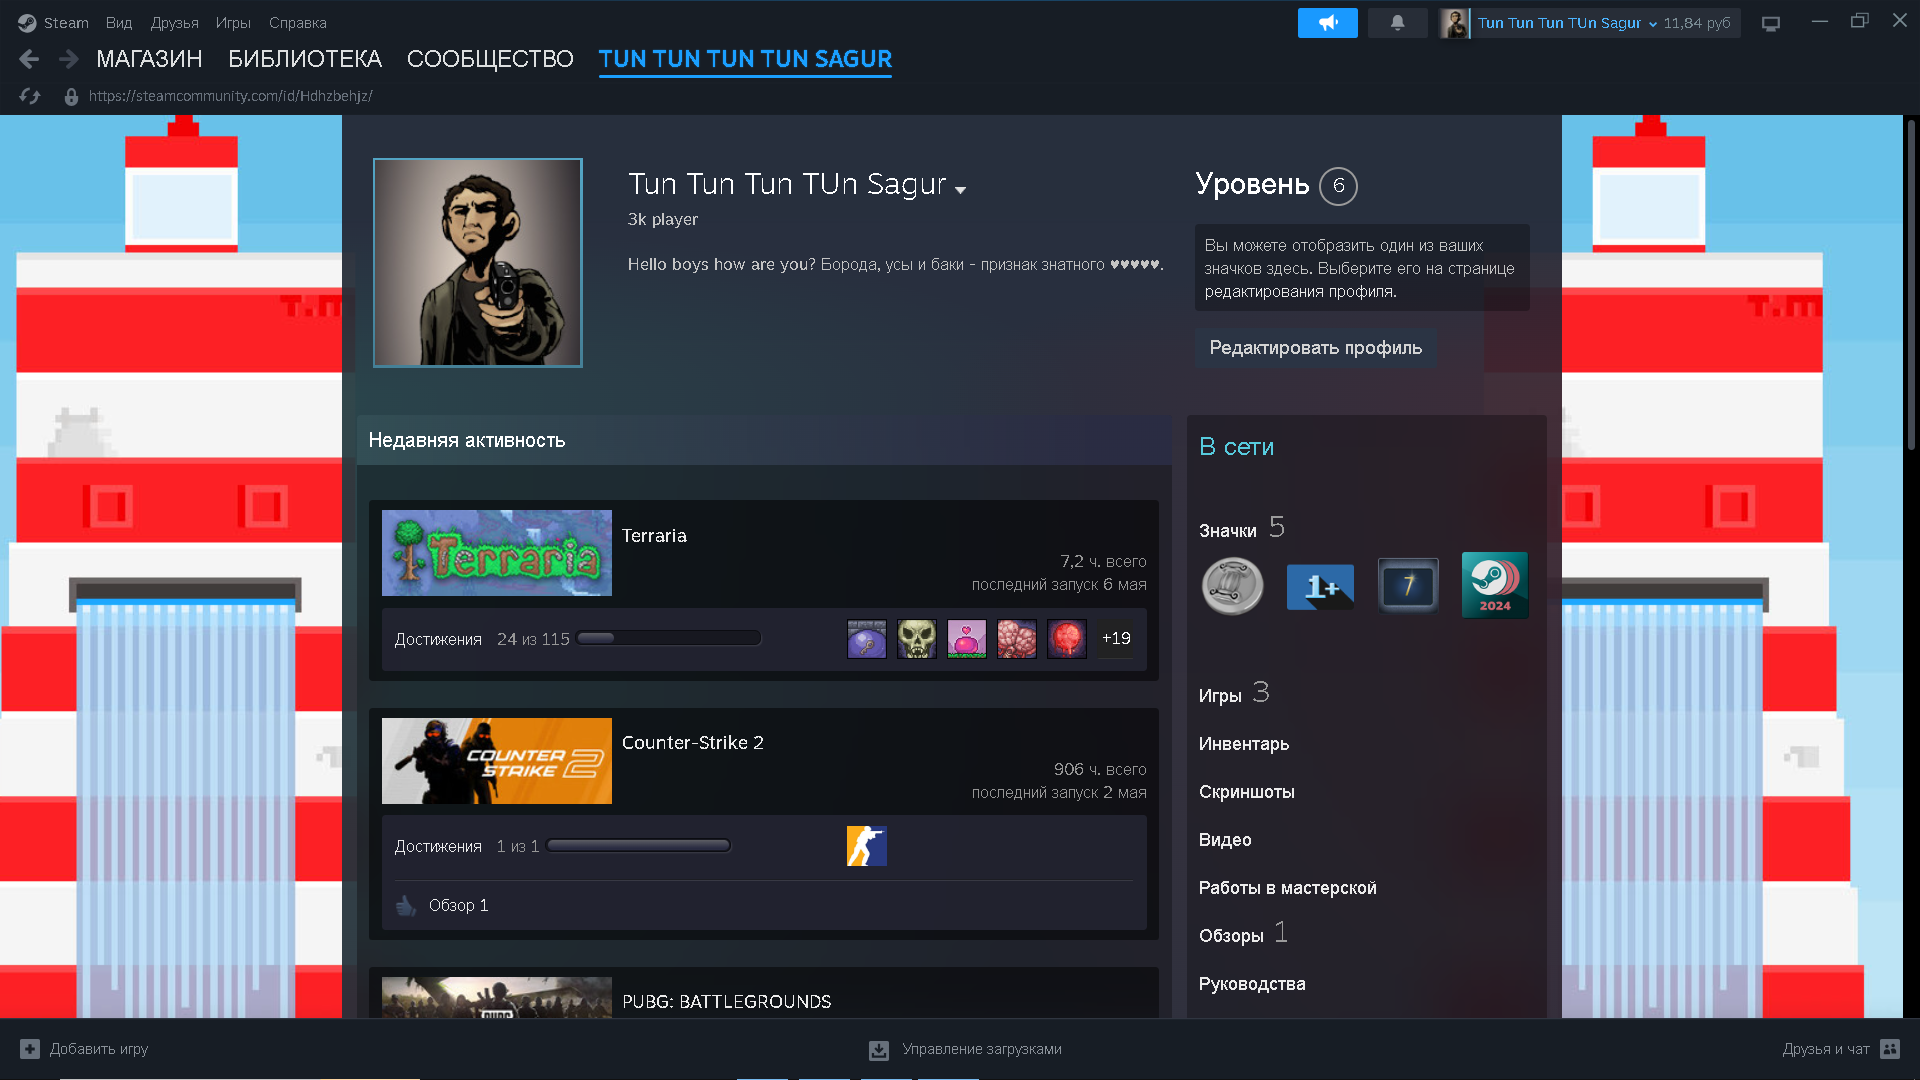Open the 1+ game collector badge
This screenshot has width=1920, height=1080.
(1320, 586)
